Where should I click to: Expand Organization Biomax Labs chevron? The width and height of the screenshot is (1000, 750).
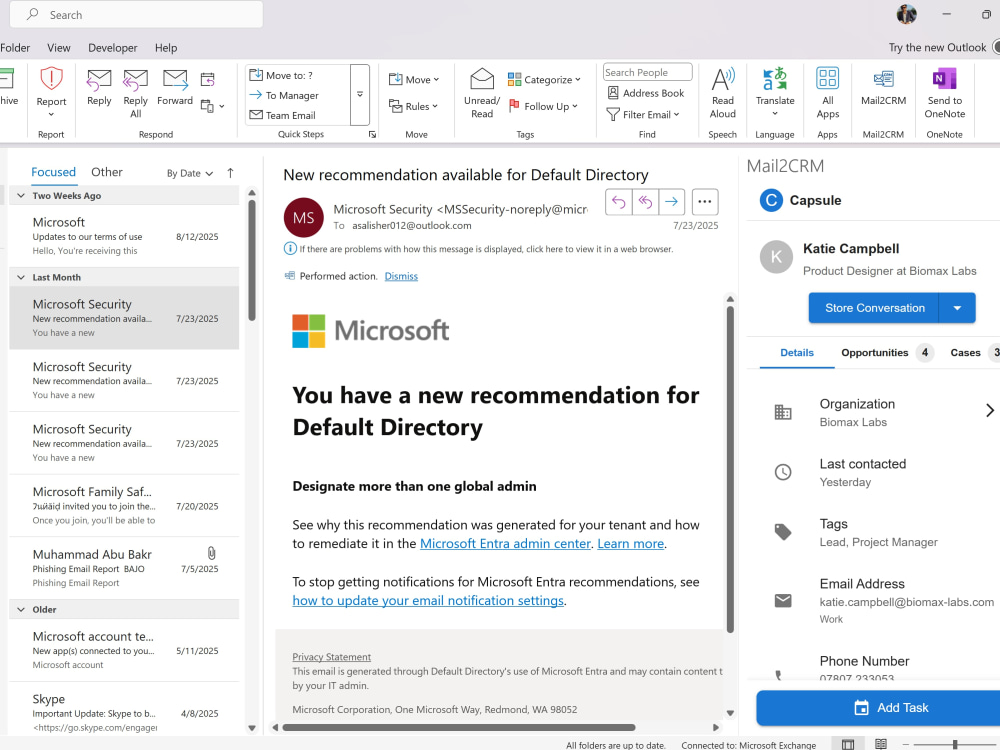990,411
